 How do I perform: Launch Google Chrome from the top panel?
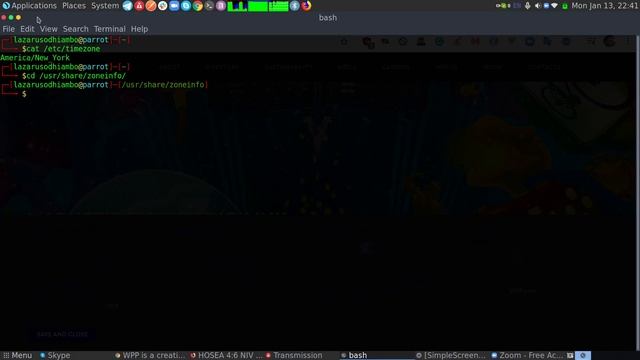tap(198, 6)
